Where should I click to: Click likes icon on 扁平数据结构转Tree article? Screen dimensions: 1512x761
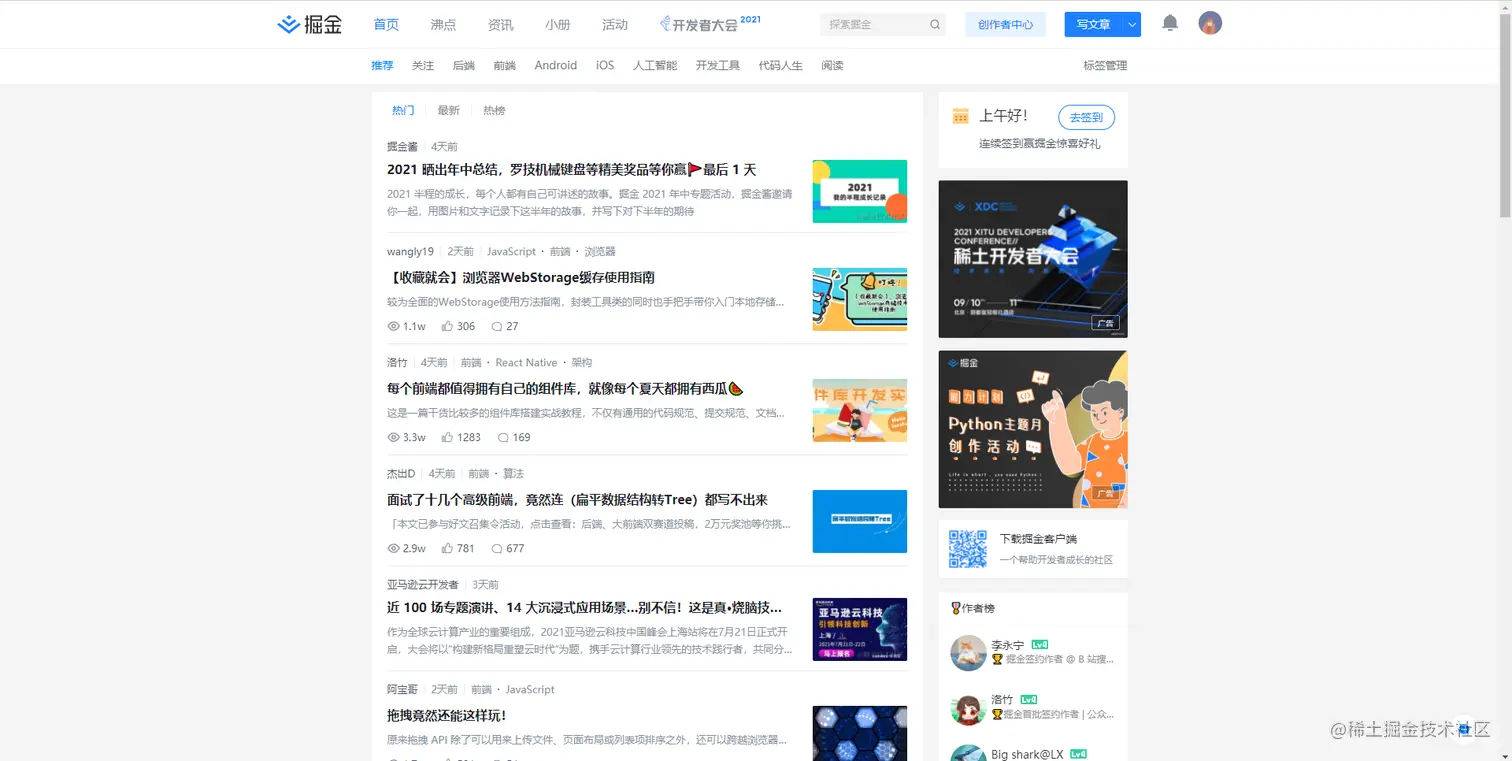pyautogui.click(x=447, y=549)
